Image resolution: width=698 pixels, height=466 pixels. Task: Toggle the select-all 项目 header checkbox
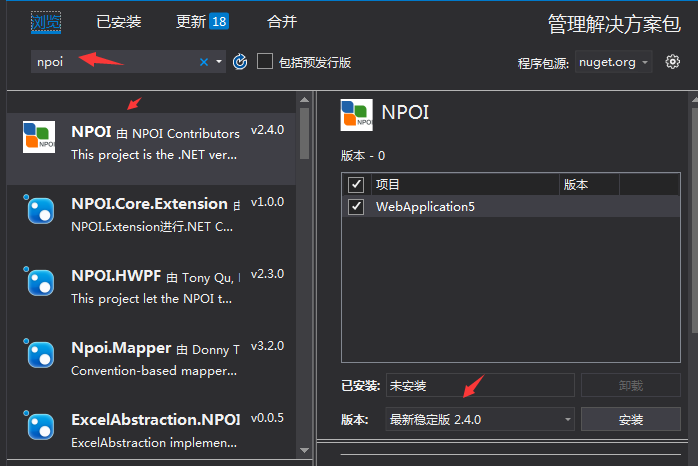coord(356,184)
